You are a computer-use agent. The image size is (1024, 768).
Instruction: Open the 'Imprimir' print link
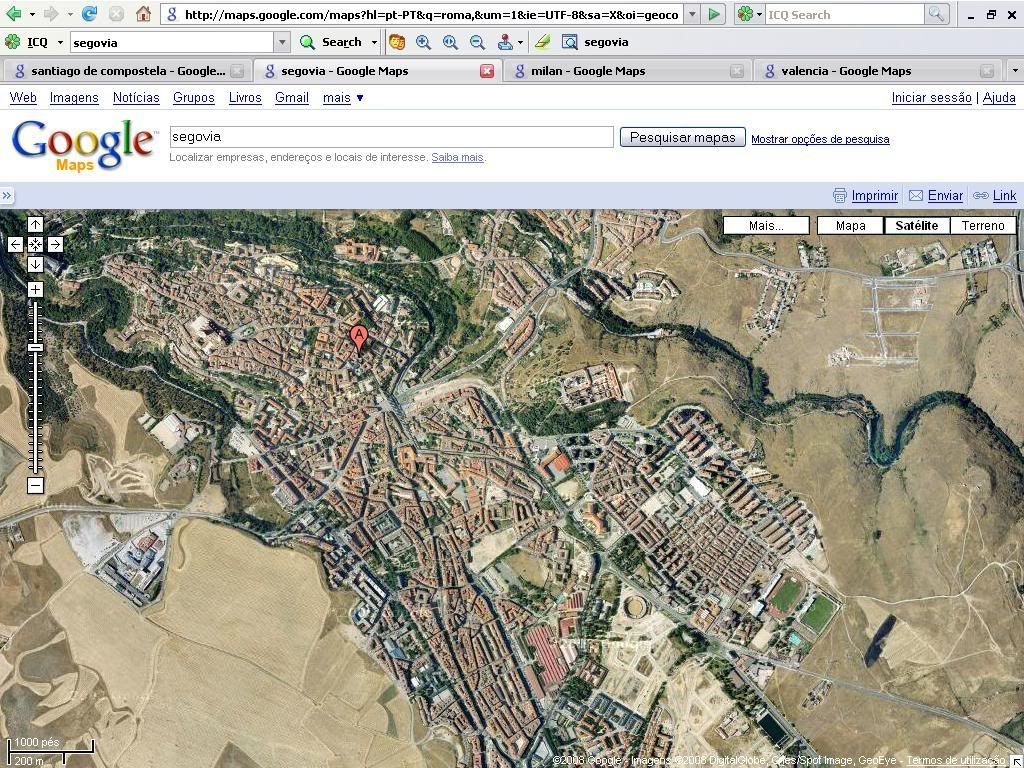874,196
